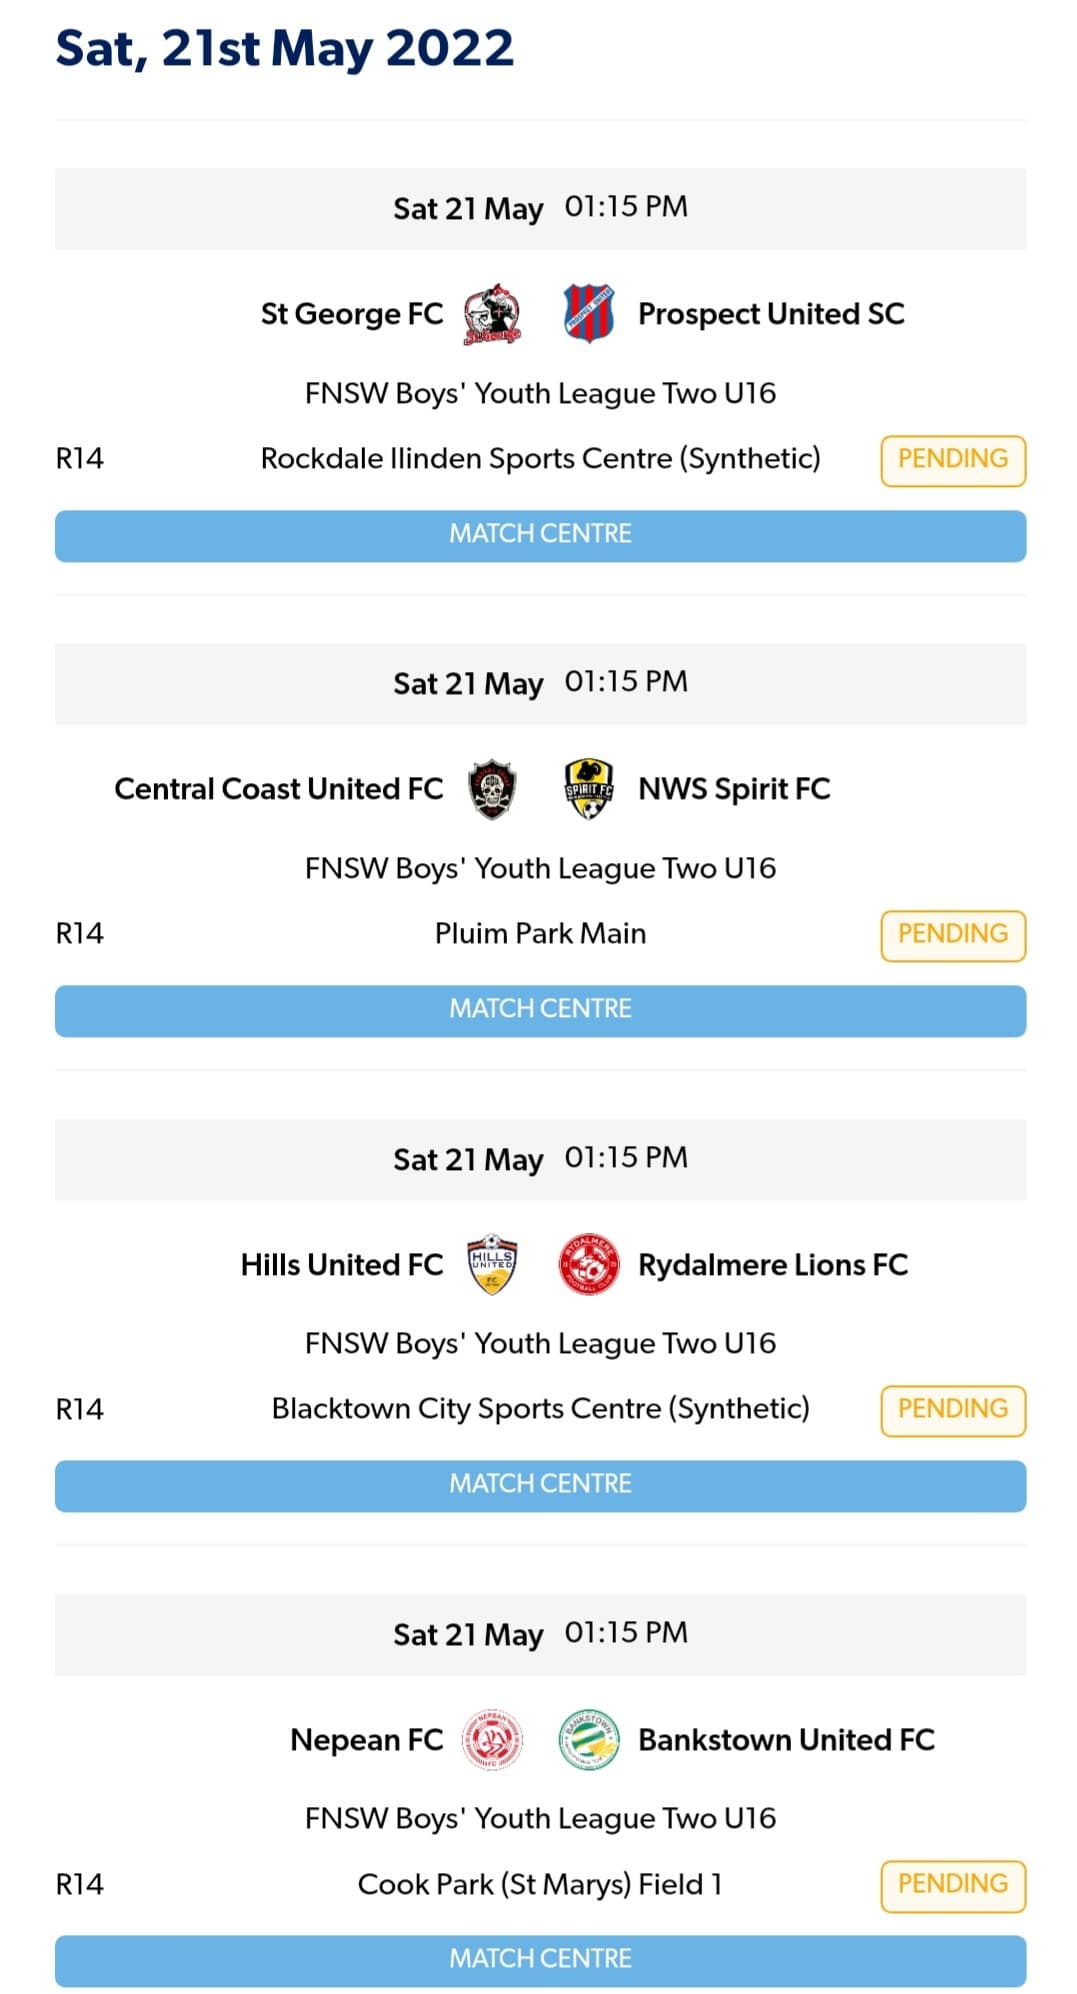Image resolution: width=1077 pixels, height=1994 pixels.
Task: Select the Rydalmere Lions FC logo
Action: coord(589,1263)
